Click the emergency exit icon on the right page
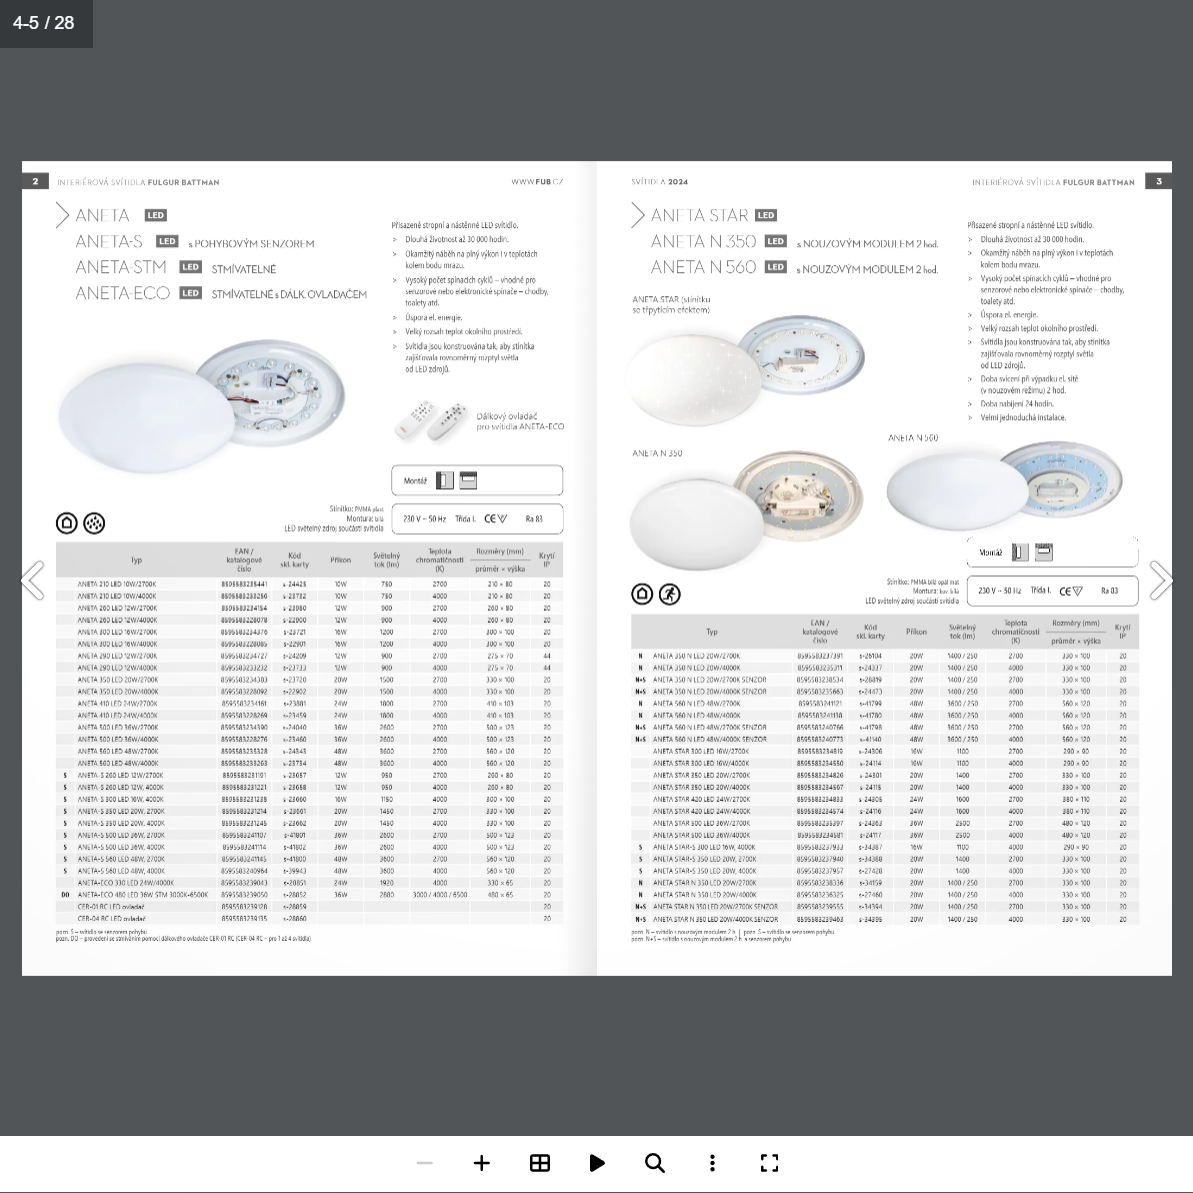The height and width of the screenshot is (1193, 1193). [670, 594]
